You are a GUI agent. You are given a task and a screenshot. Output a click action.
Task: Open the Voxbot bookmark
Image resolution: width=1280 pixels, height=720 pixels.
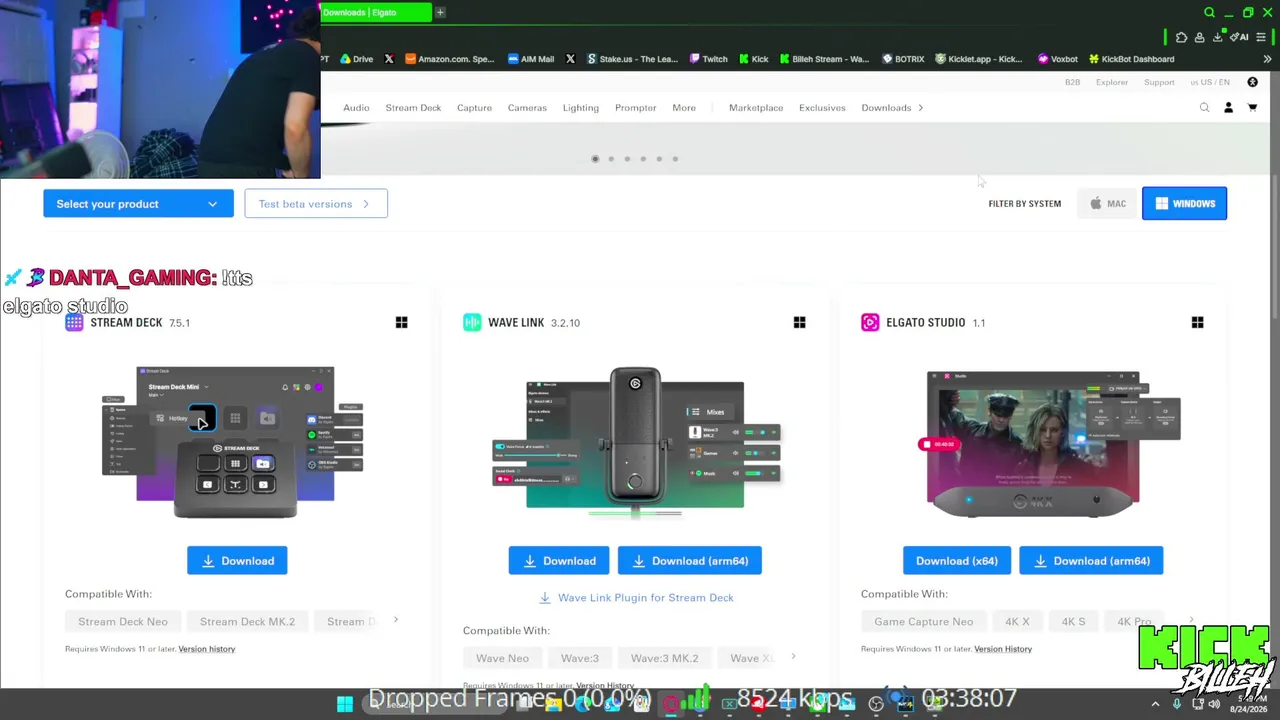click(x=1057, y=59)
